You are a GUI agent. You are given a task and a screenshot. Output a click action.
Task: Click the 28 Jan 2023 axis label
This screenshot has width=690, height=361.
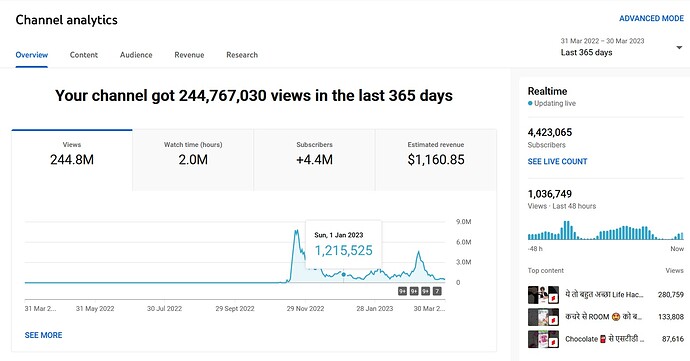(374, 309)
